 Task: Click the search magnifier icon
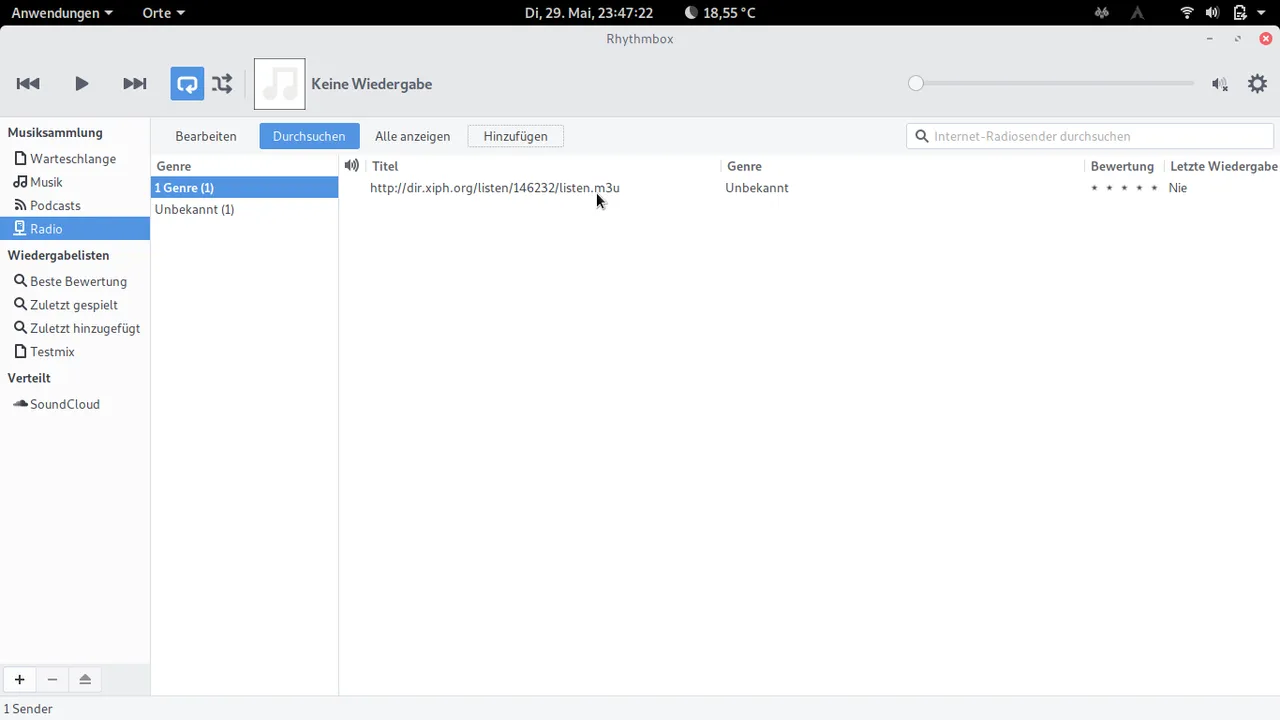[921, 136]
